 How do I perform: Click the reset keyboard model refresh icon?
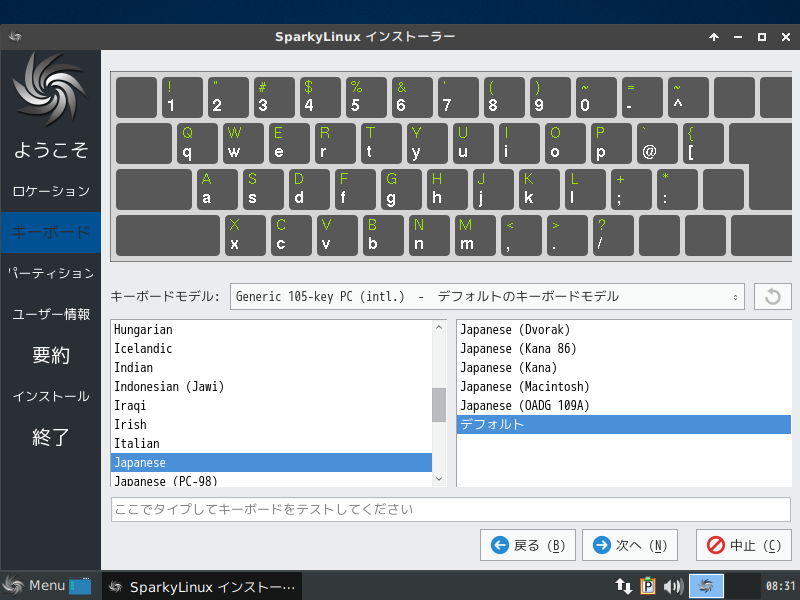pos(772,296)
